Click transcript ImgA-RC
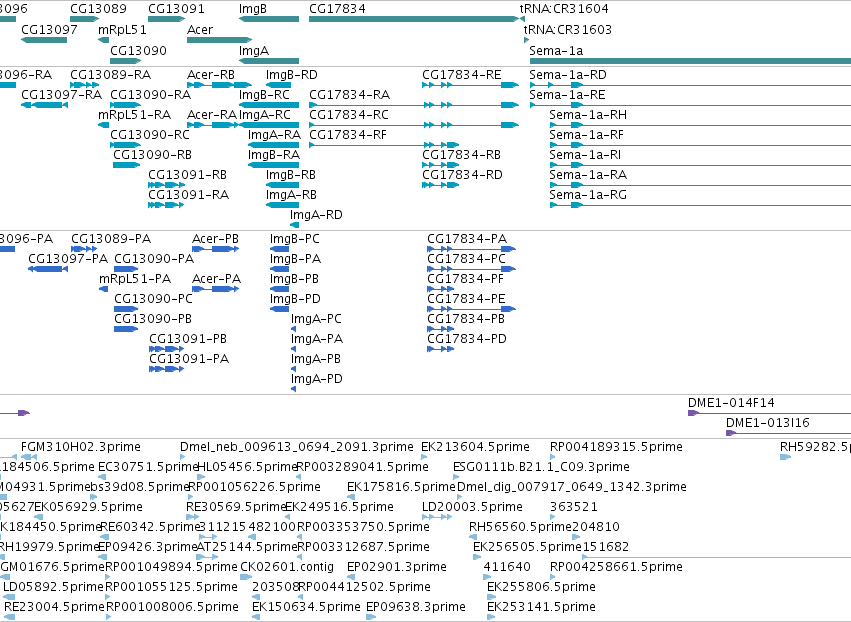The height and width of the screenshot is (622, 851). pyautogui.click(x=265, y=115)
